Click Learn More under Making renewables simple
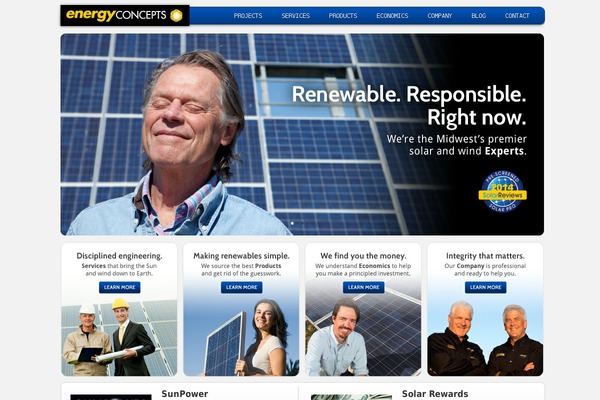Viewport: 600px width, 400px height. (241, 287)
